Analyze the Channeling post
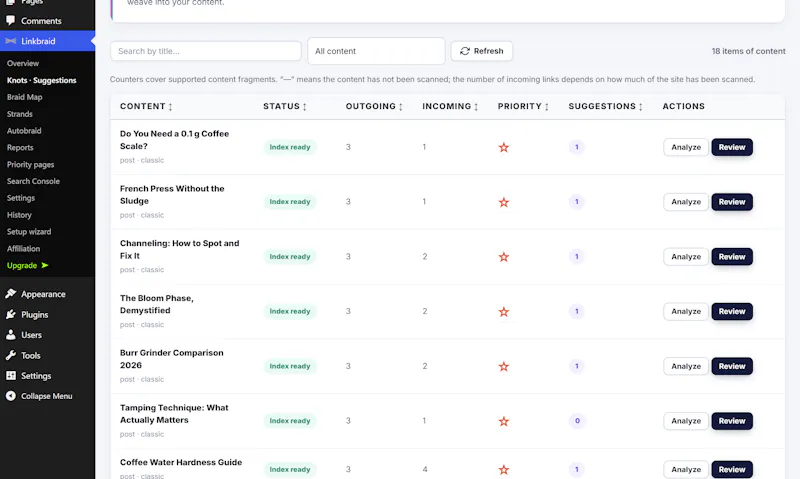This screenshot has height=479, width=800. coord(686,257)
